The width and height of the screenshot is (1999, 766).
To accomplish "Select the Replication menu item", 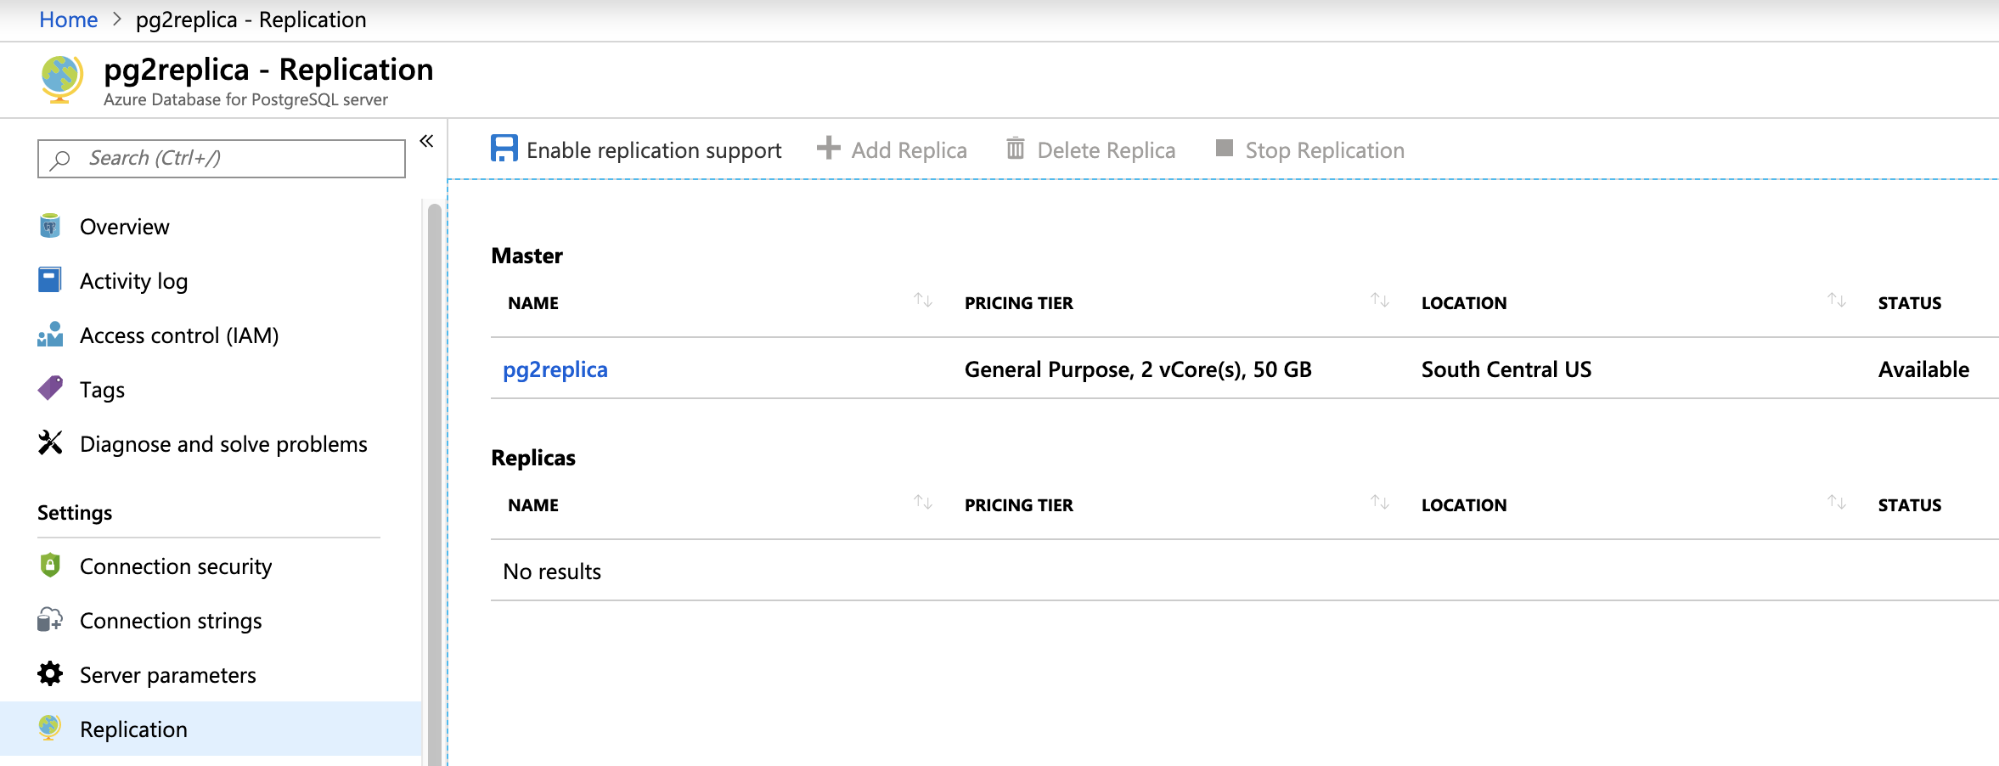I will 211,729.
